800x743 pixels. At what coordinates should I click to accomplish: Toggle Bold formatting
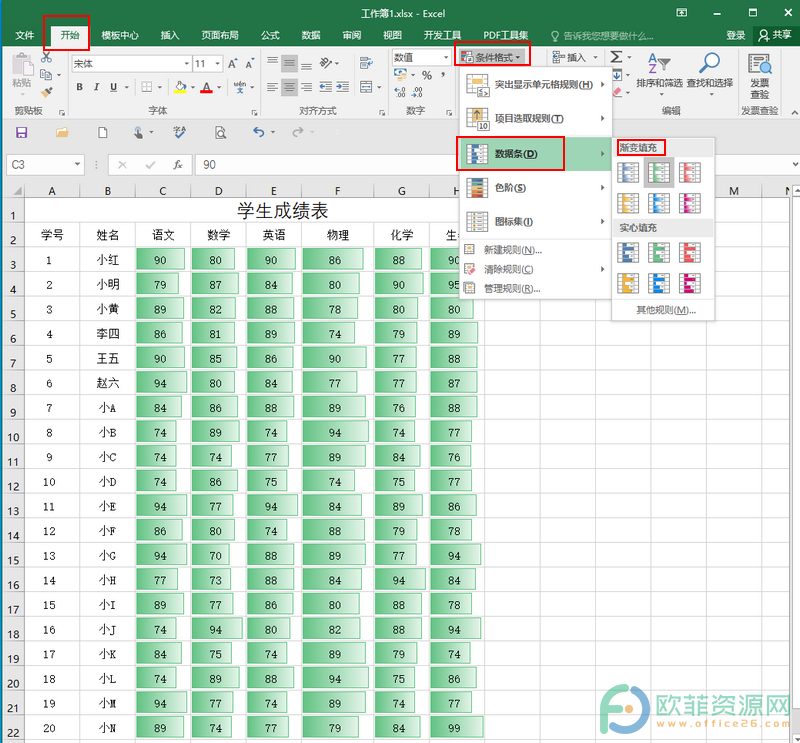80,87
